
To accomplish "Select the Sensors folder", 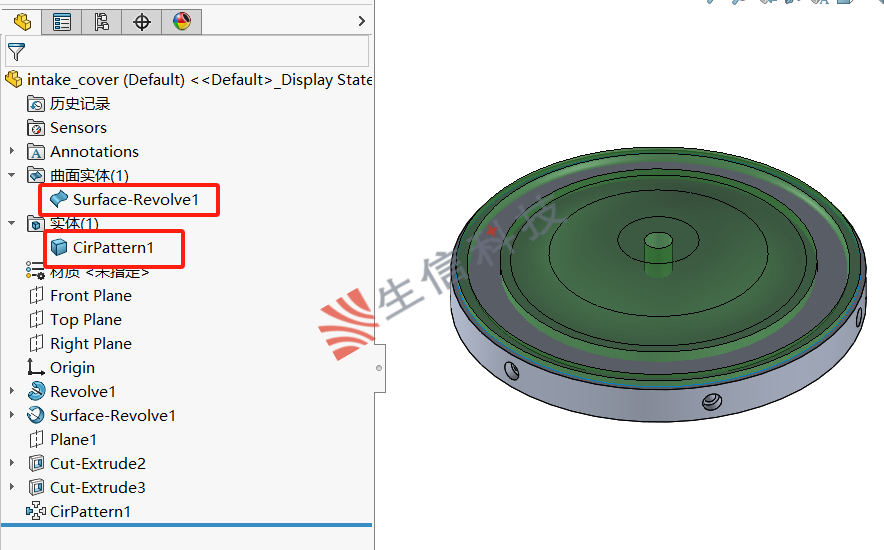I will coord(77,128).
